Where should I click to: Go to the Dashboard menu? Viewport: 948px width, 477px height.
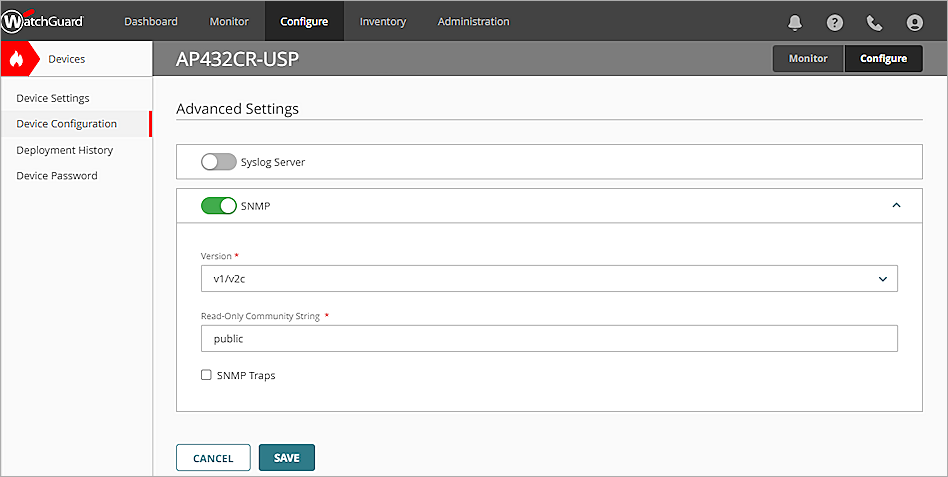click(151, 21)
